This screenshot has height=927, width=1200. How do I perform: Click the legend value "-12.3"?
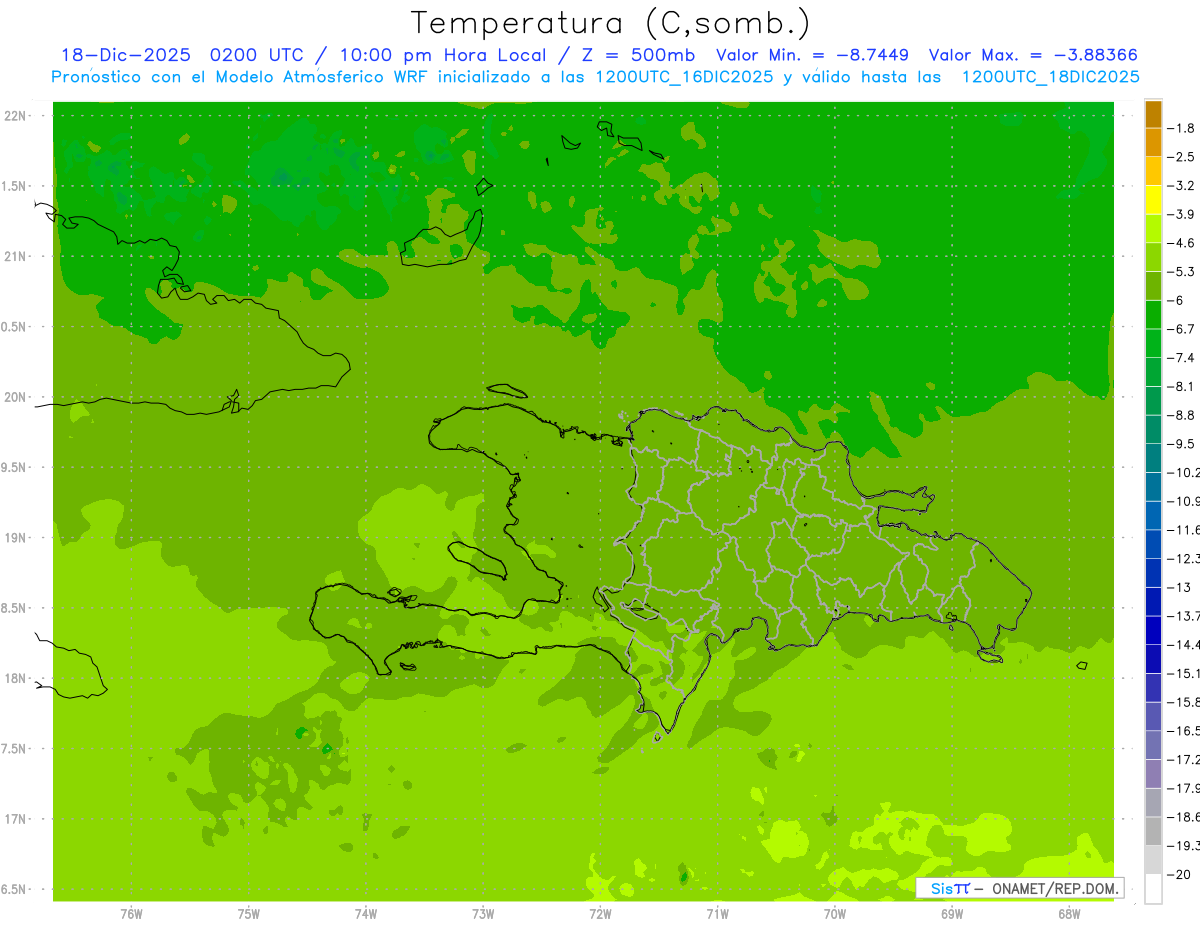1184,558
